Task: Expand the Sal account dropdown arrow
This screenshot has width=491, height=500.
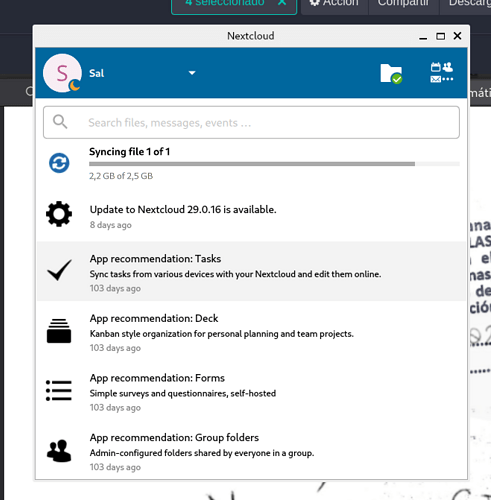Action: pyautogui.click(x=192, y=73)
